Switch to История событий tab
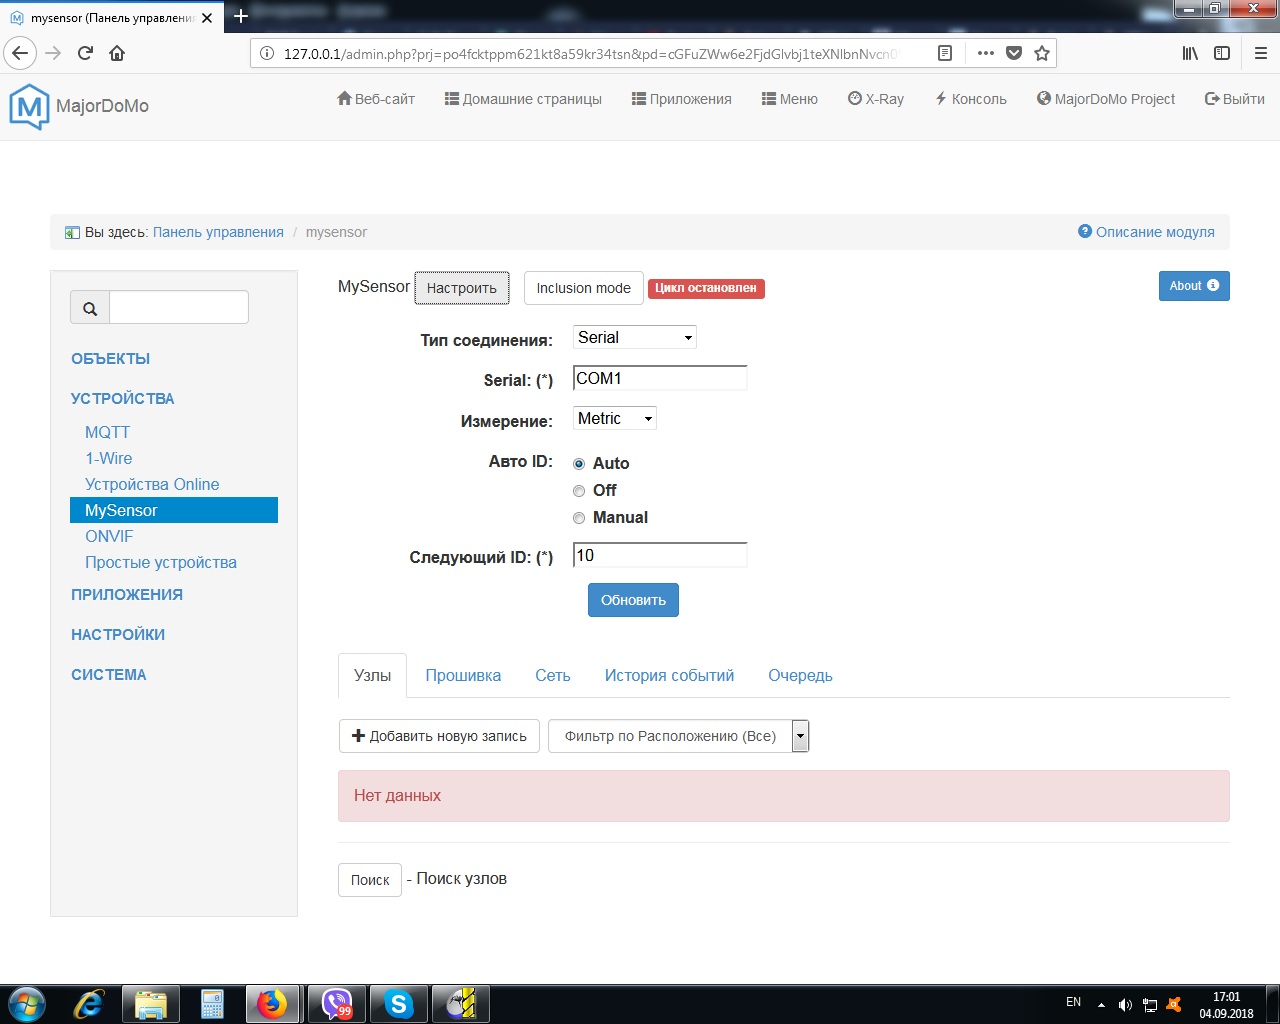 click(x=669, y=676)
